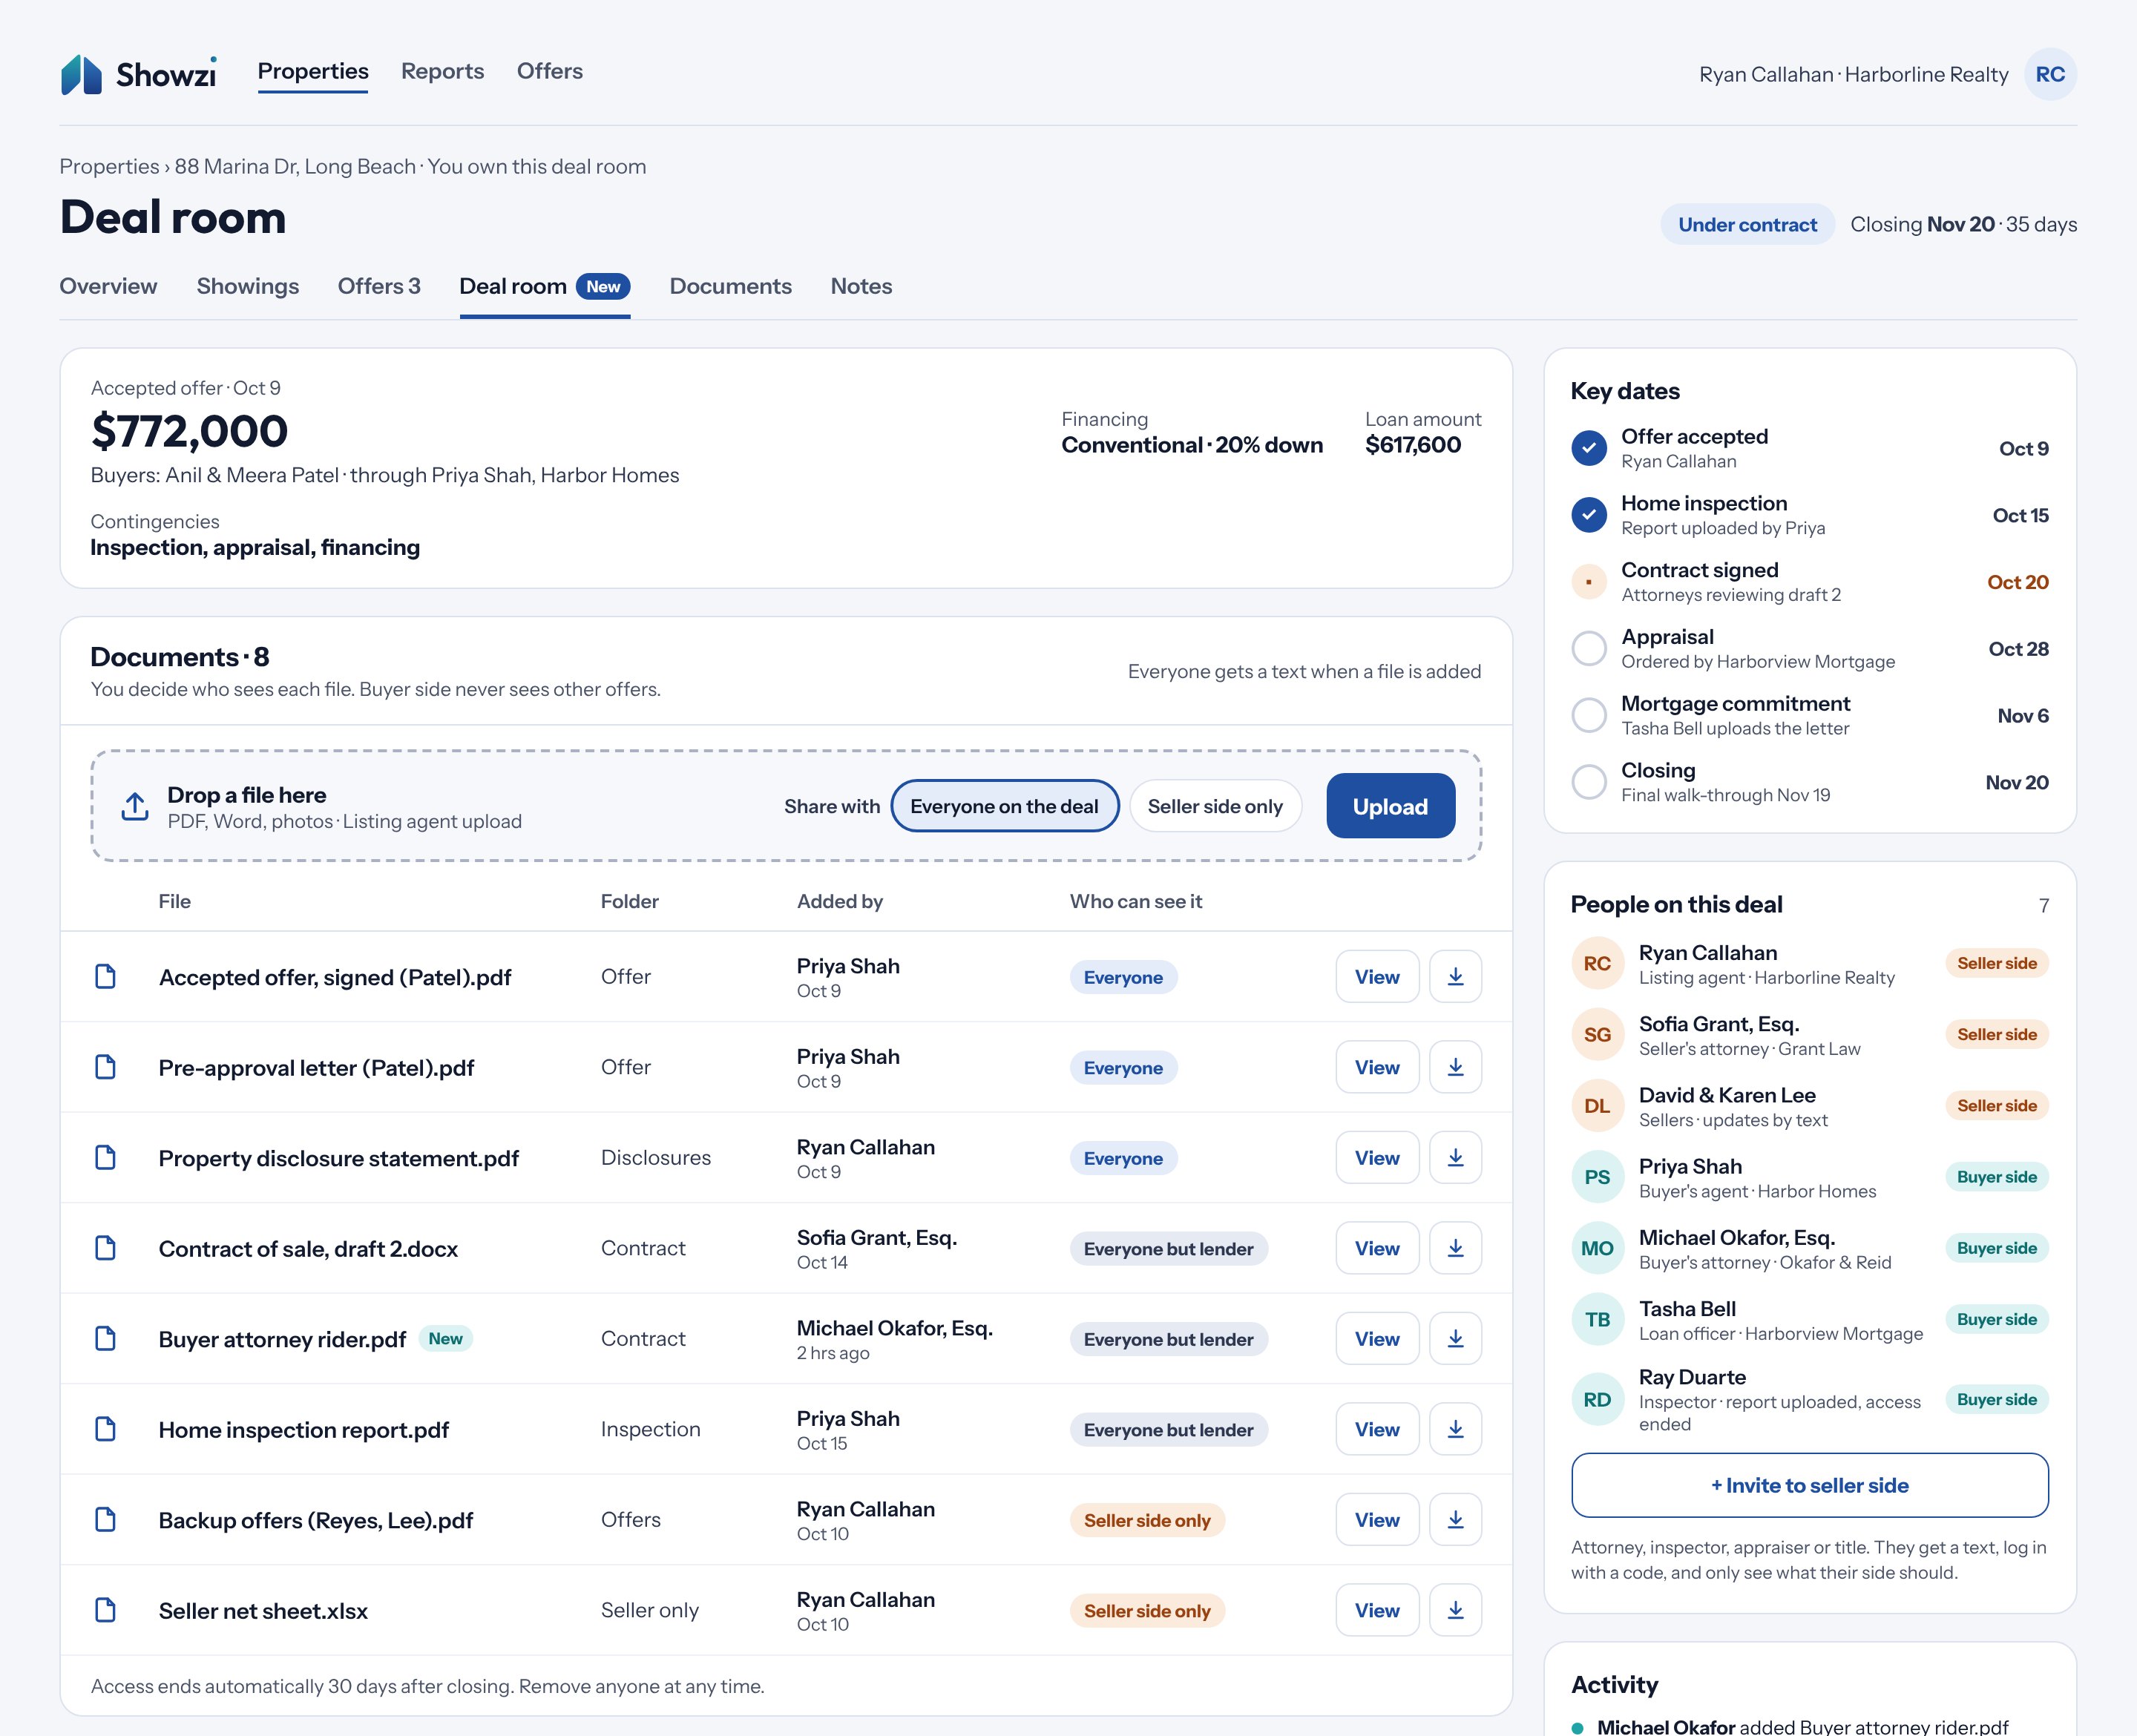The height and width of the screenshot is (1736, 2137).
Task: Click Invite to seller side button
Action: coord(1809,1485)
